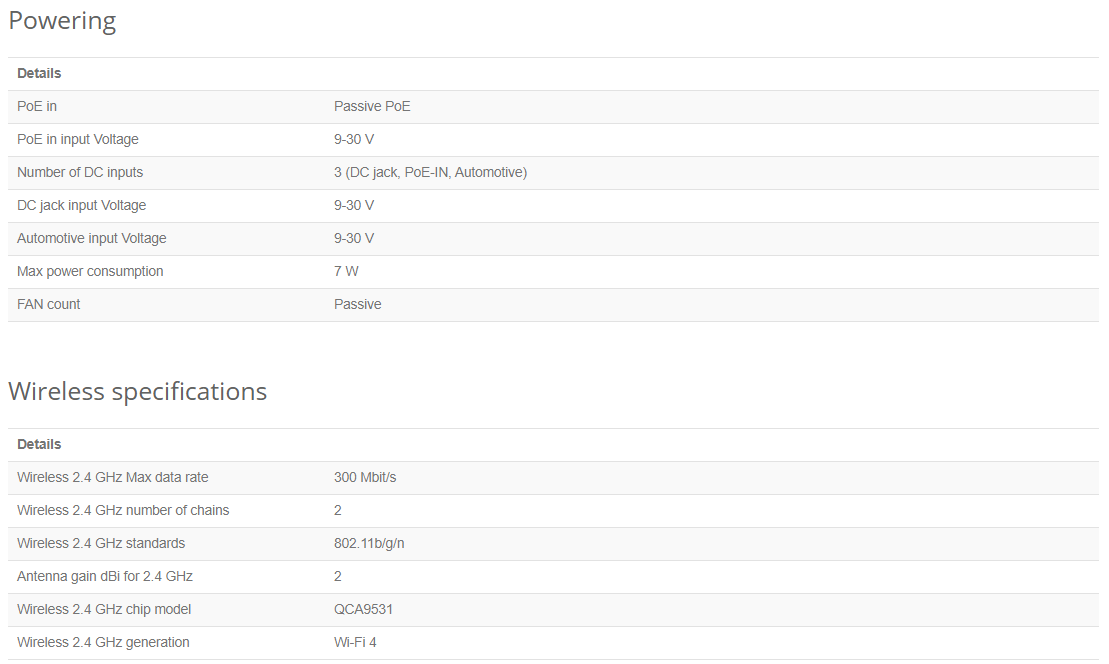Screen dimensions: 1109x664
Task: Click the FAN count label
Action: pos(49,304)
